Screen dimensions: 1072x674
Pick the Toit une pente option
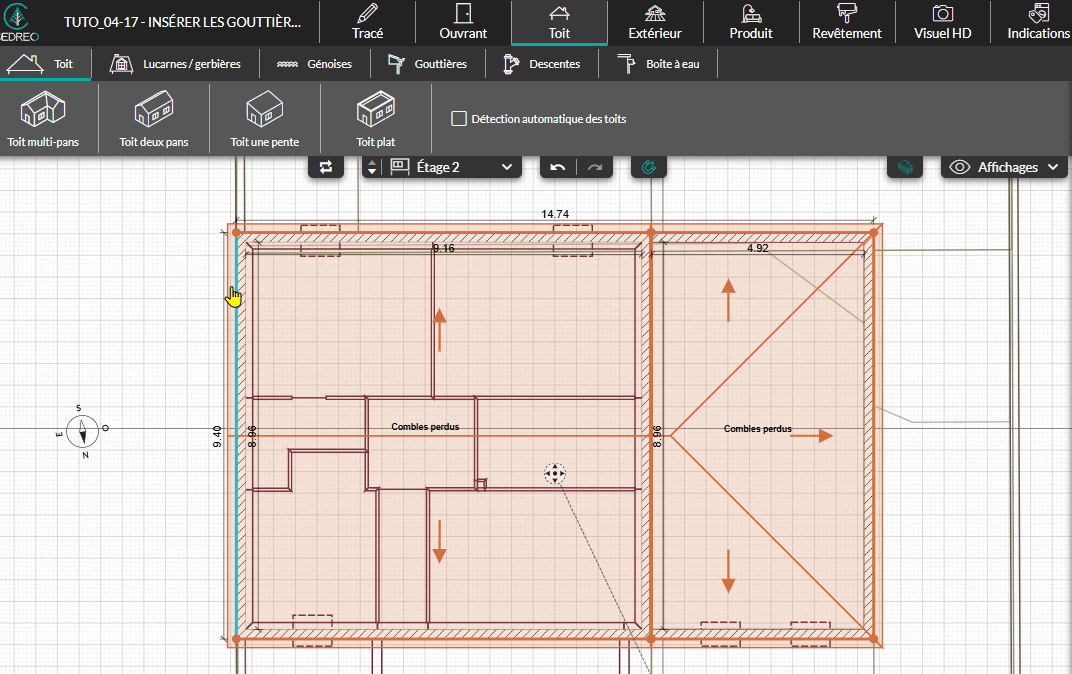pyautogui.click(x=265, y=119)
